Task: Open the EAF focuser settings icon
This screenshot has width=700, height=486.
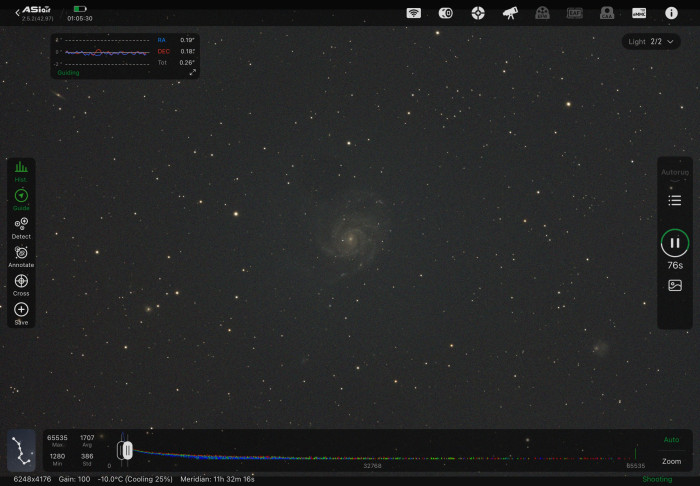Action: [575, 13]
